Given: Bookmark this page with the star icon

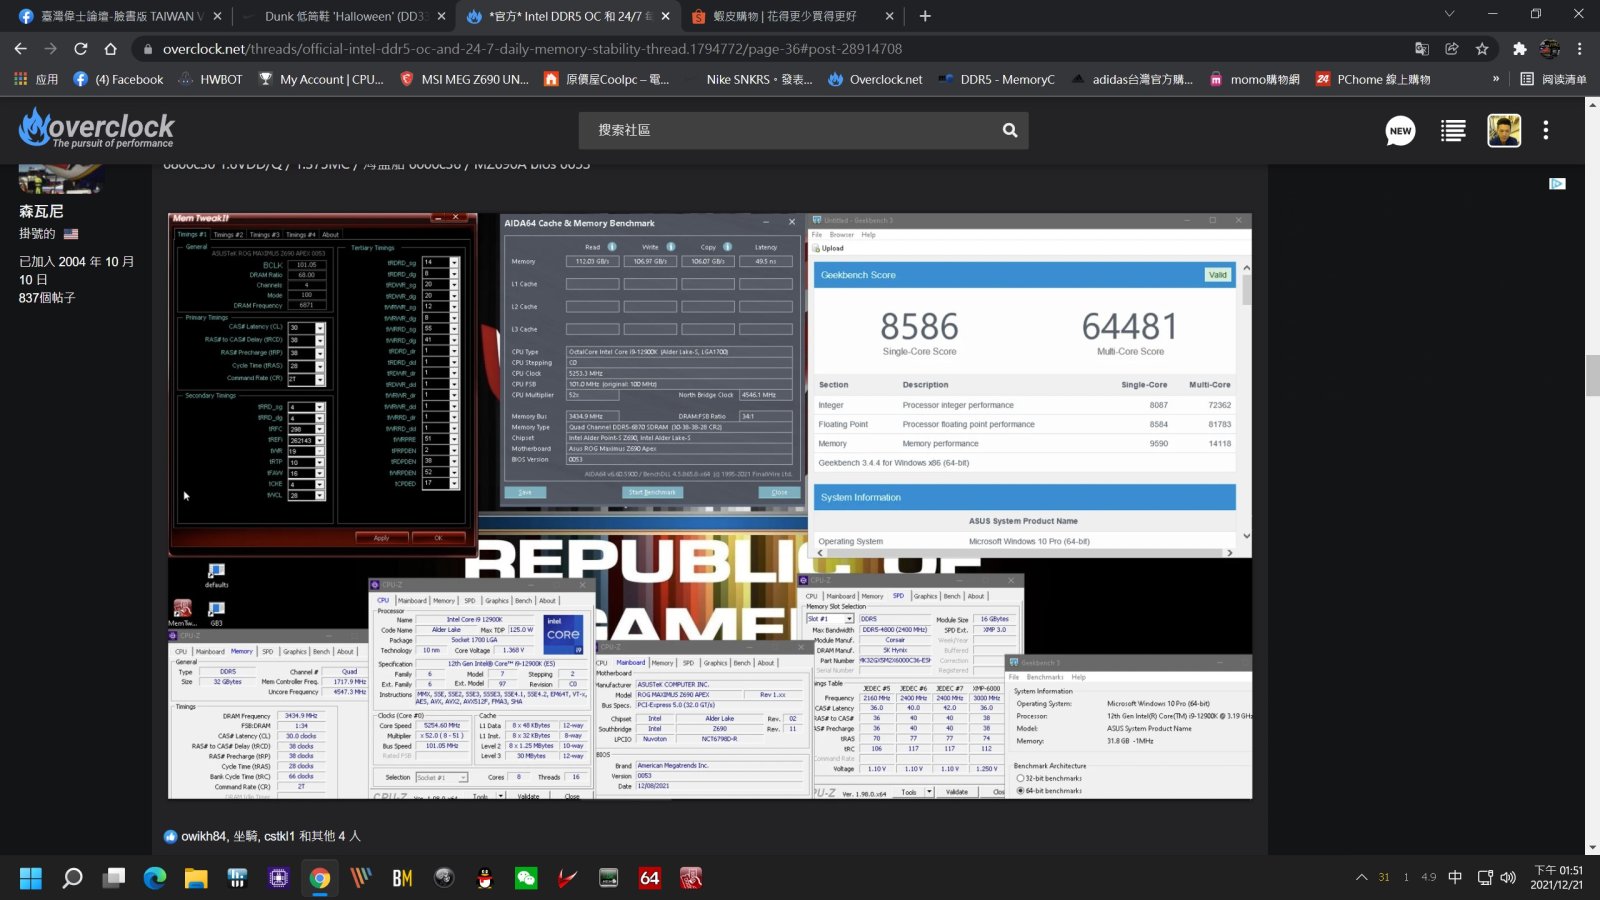Looking at the screenshot, I should 1482,48.
